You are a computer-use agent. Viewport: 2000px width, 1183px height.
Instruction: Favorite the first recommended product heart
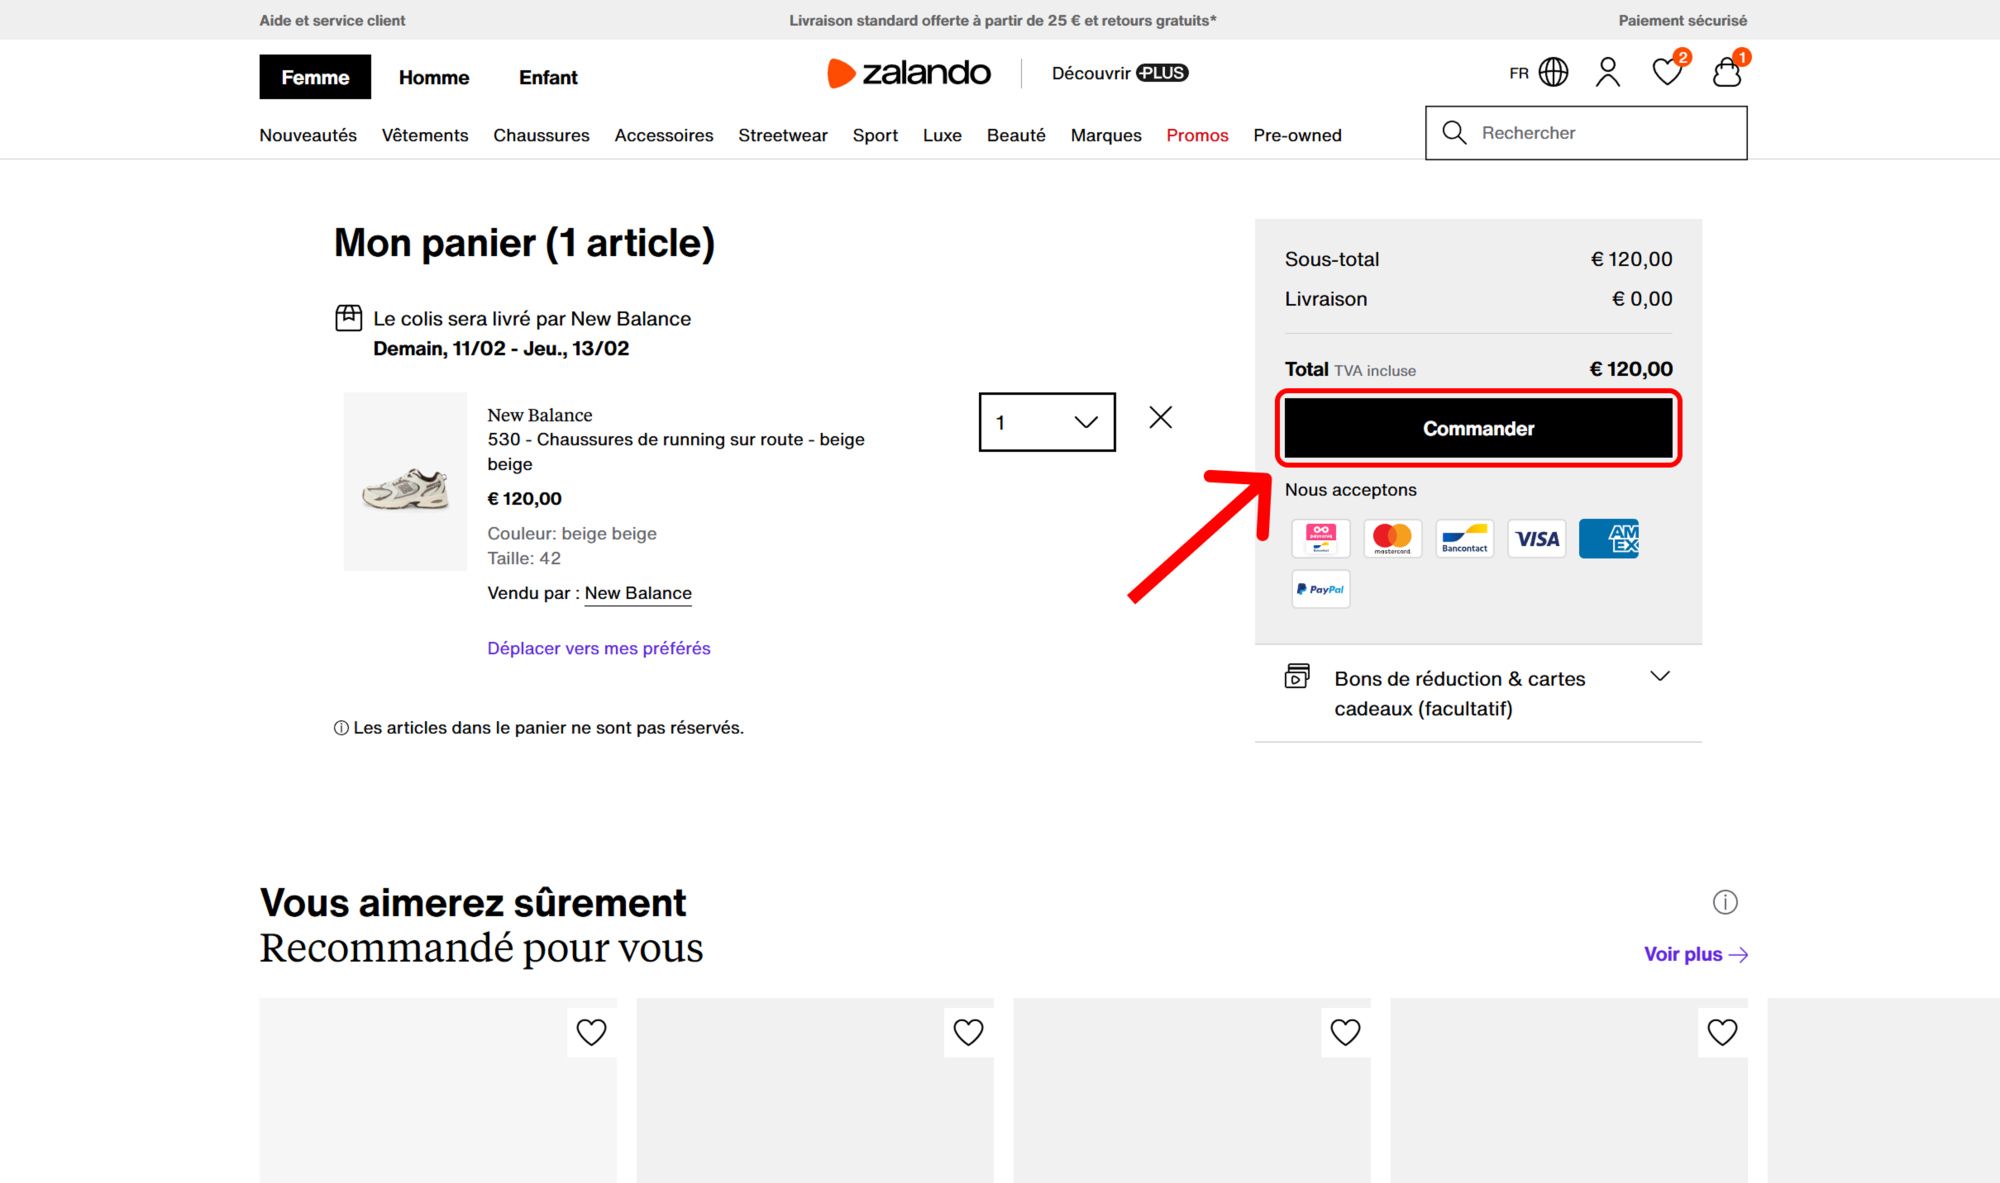pos(591,1032)
